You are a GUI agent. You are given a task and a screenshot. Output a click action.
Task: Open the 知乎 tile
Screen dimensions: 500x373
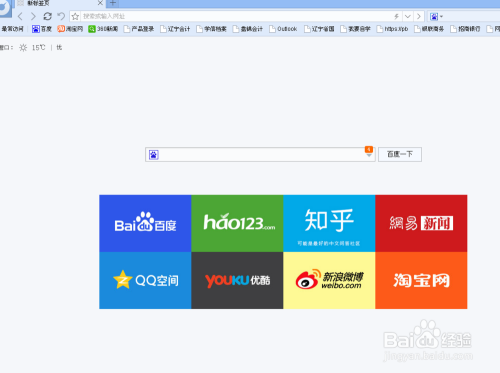click(329, 223)
